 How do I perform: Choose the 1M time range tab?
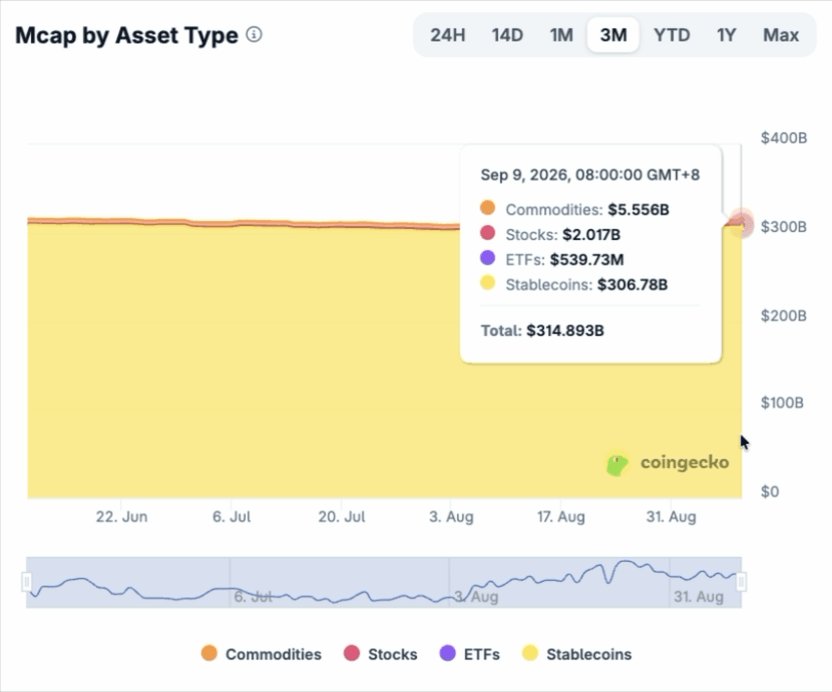pos(561,35)
